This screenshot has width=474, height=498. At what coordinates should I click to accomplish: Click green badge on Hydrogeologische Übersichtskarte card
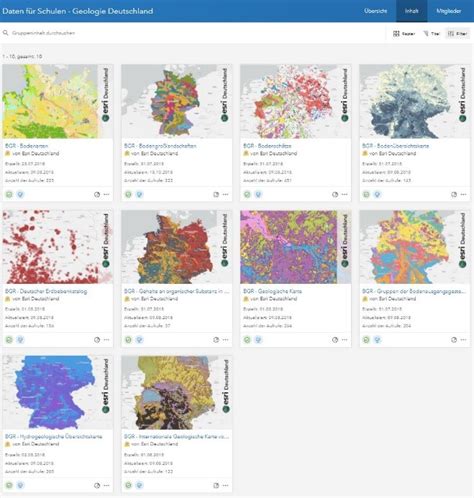(9, 485)
